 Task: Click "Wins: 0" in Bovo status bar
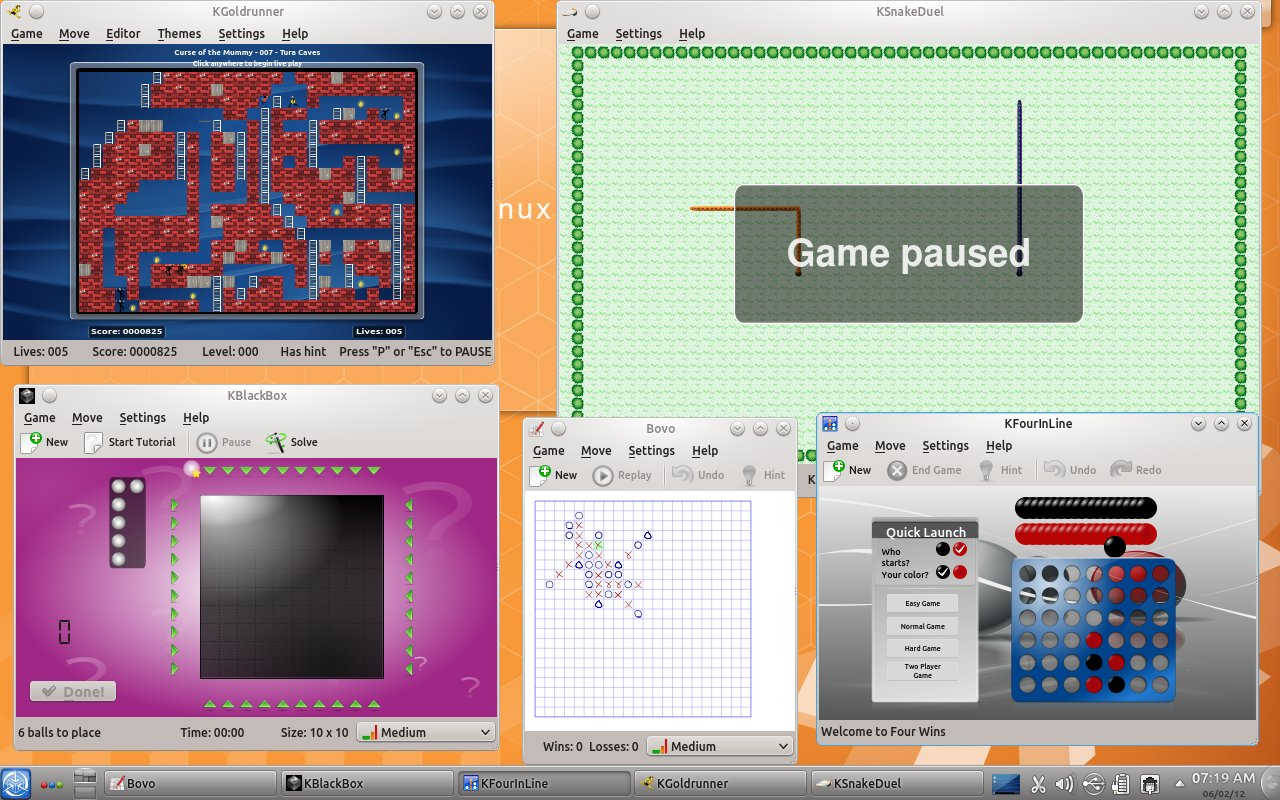pyautogui.click(x=563, y=746)
